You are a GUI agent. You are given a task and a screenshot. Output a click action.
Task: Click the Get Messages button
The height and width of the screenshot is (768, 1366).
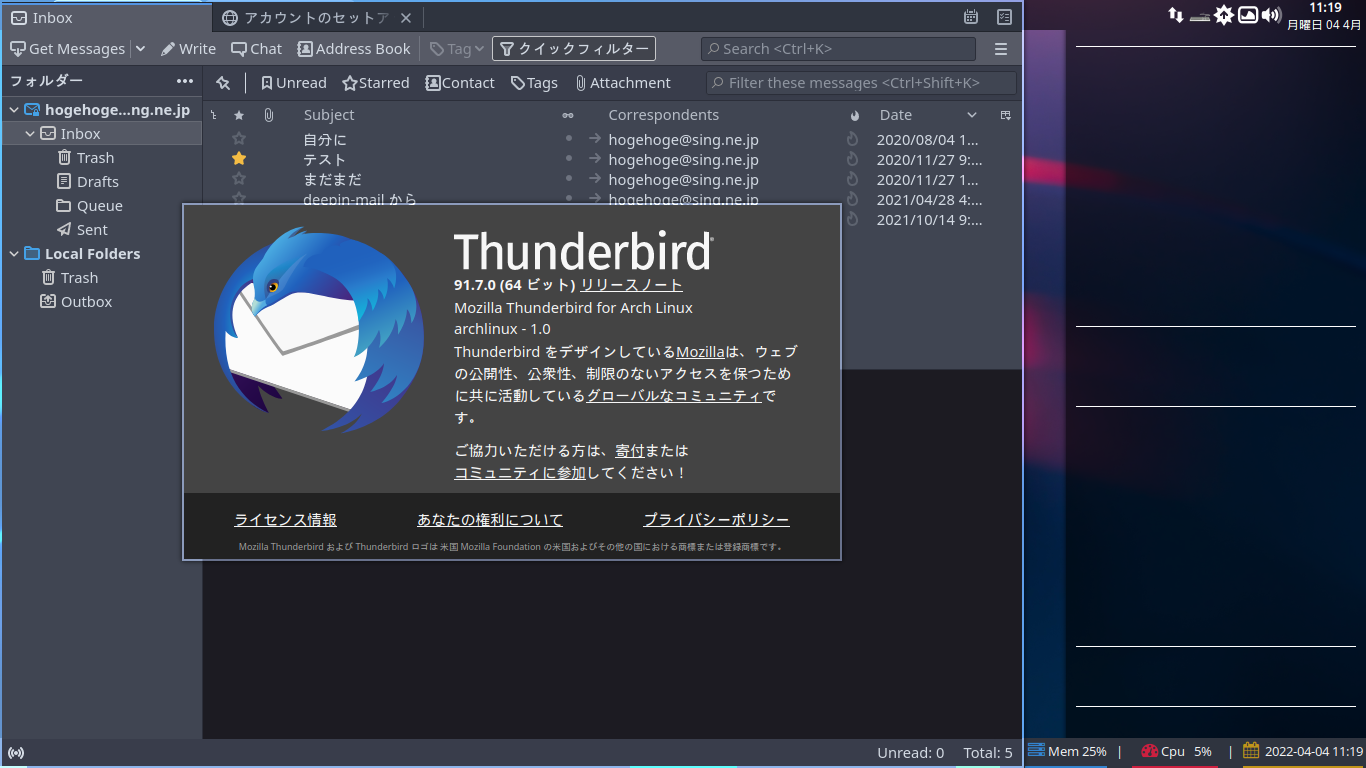click(67, 48)
